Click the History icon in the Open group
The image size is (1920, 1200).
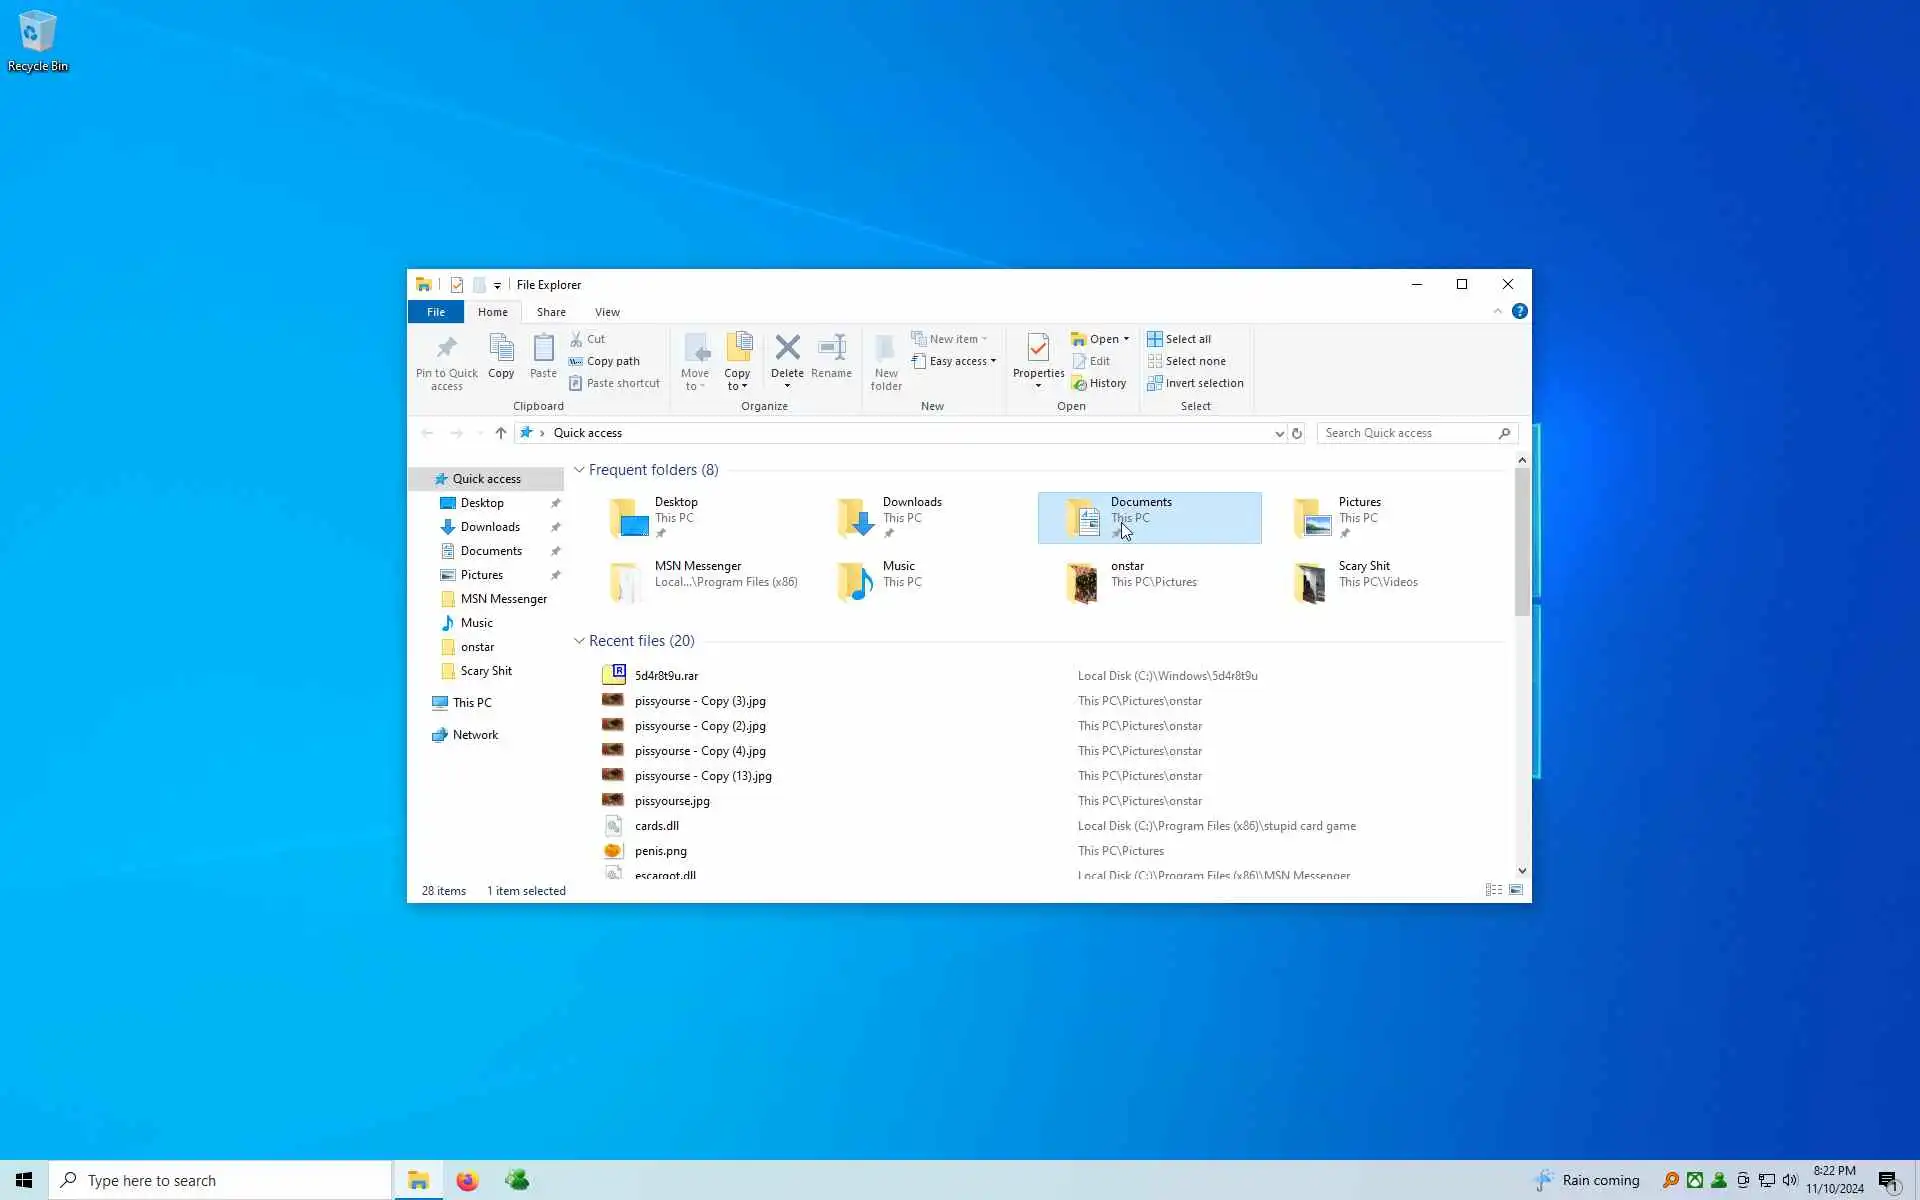pos(1079,383)
